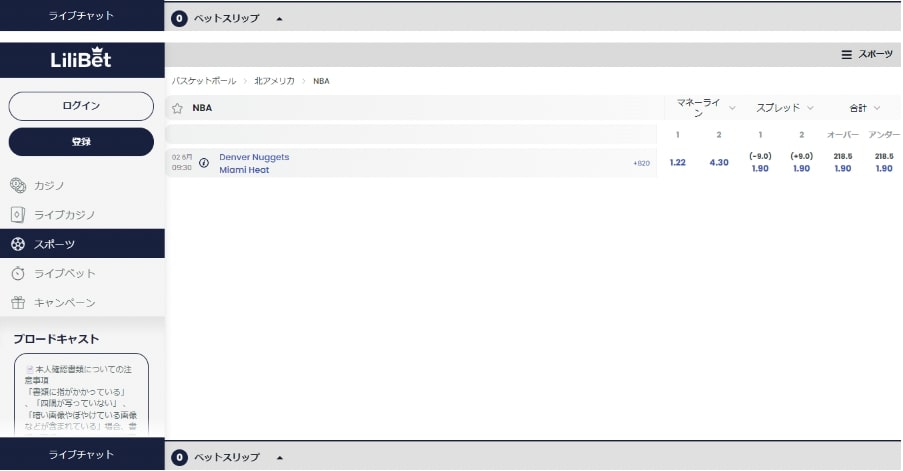
Task: Show the +820 additional markets
Action: click(642, 164)
